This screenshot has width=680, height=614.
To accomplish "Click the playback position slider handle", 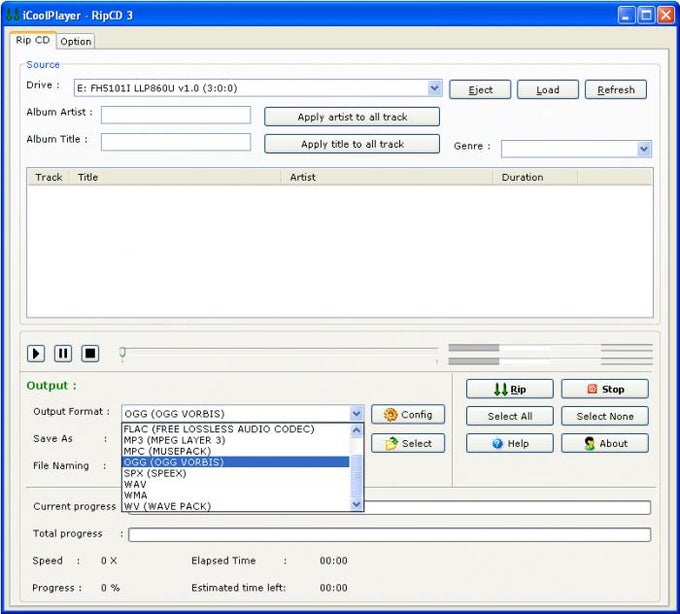I will pos(123,353).
